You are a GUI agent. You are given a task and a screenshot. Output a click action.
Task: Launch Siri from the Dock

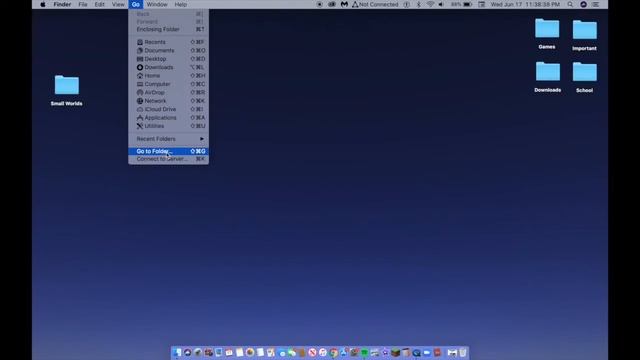[x=187, y=352]
